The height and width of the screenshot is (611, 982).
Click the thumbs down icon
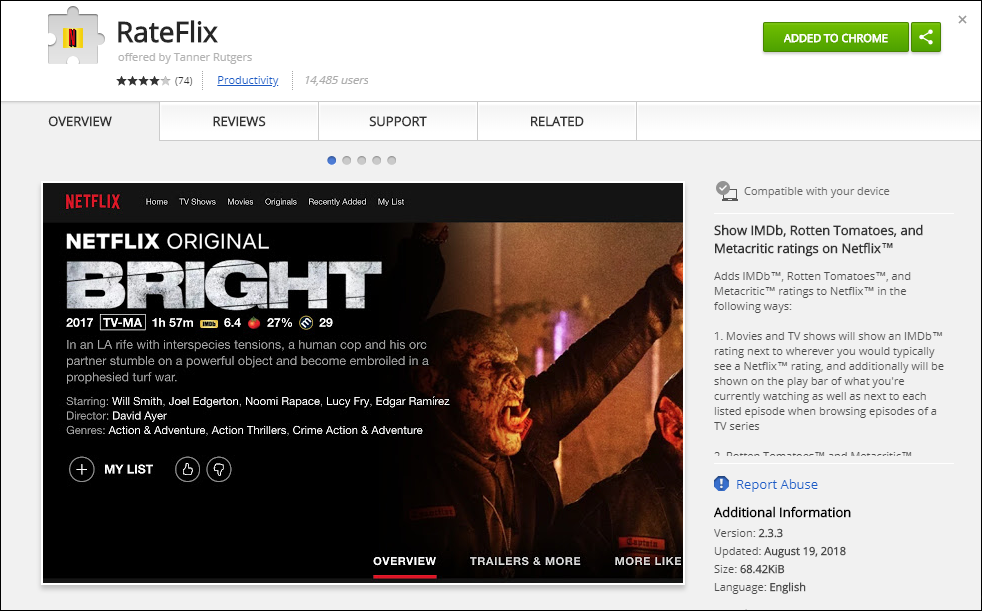pyautogui.click(x=219, y=470)
